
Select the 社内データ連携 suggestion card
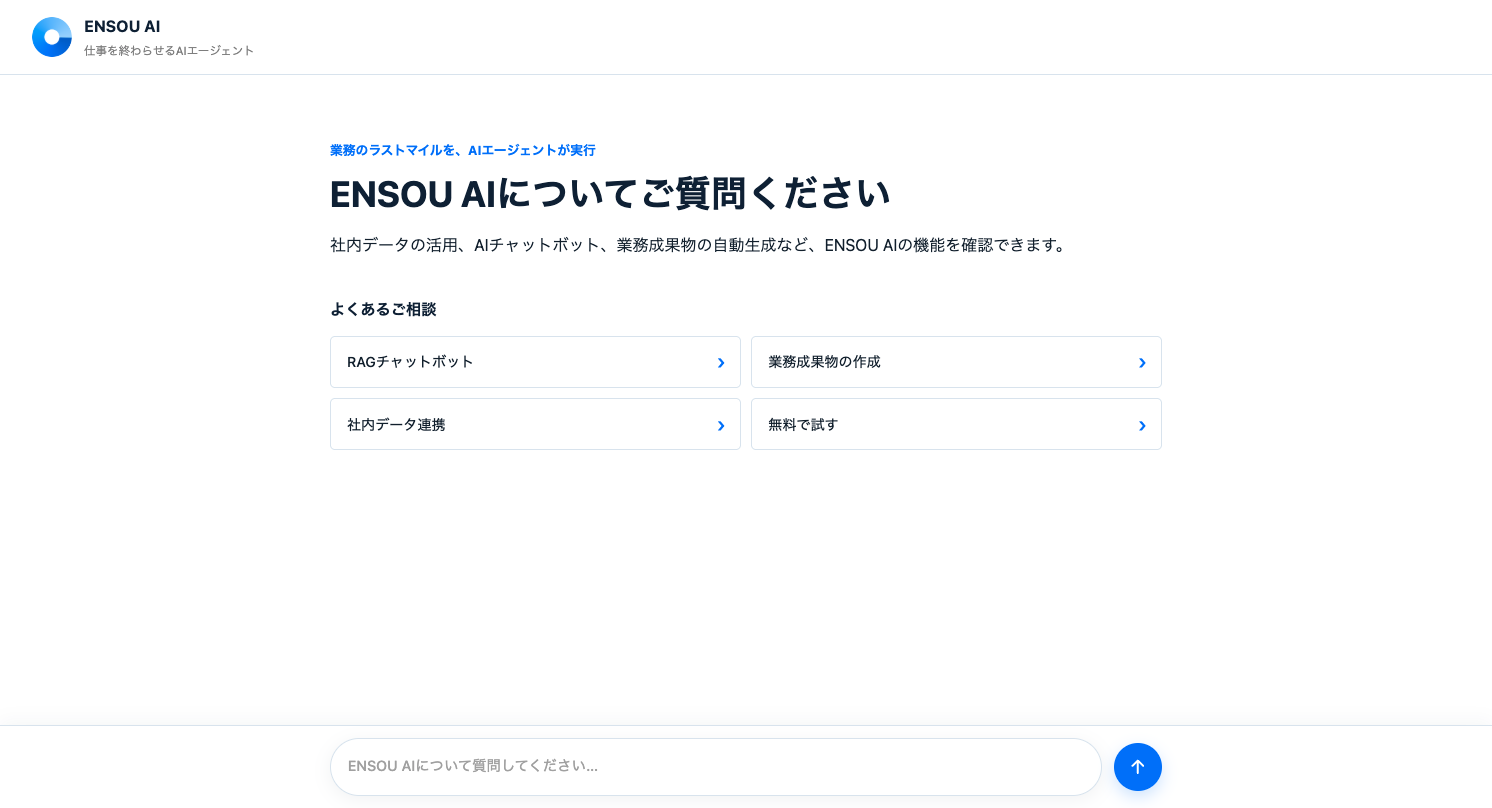click(x=535, y=424)
